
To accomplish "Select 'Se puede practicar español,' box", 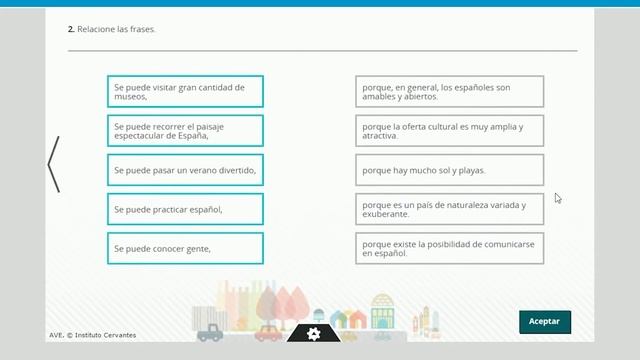I will tap(185, 209).
